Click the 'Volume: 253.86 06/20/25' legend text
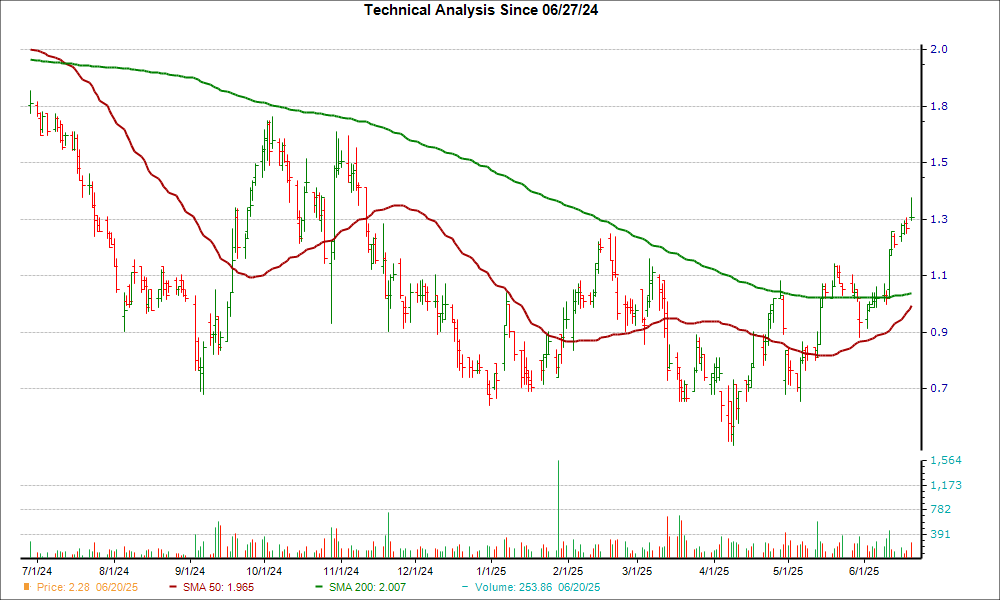This screenshot has width=1000, height=600. click(538, 587)
